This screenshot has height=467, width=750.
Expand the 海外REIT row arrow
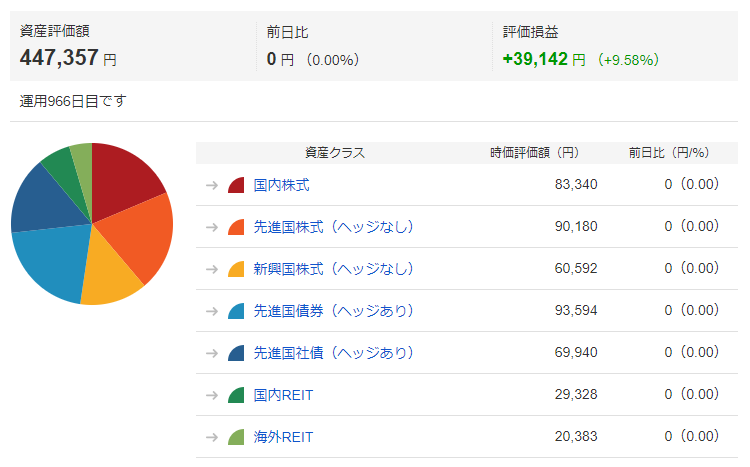coord(212,437)
